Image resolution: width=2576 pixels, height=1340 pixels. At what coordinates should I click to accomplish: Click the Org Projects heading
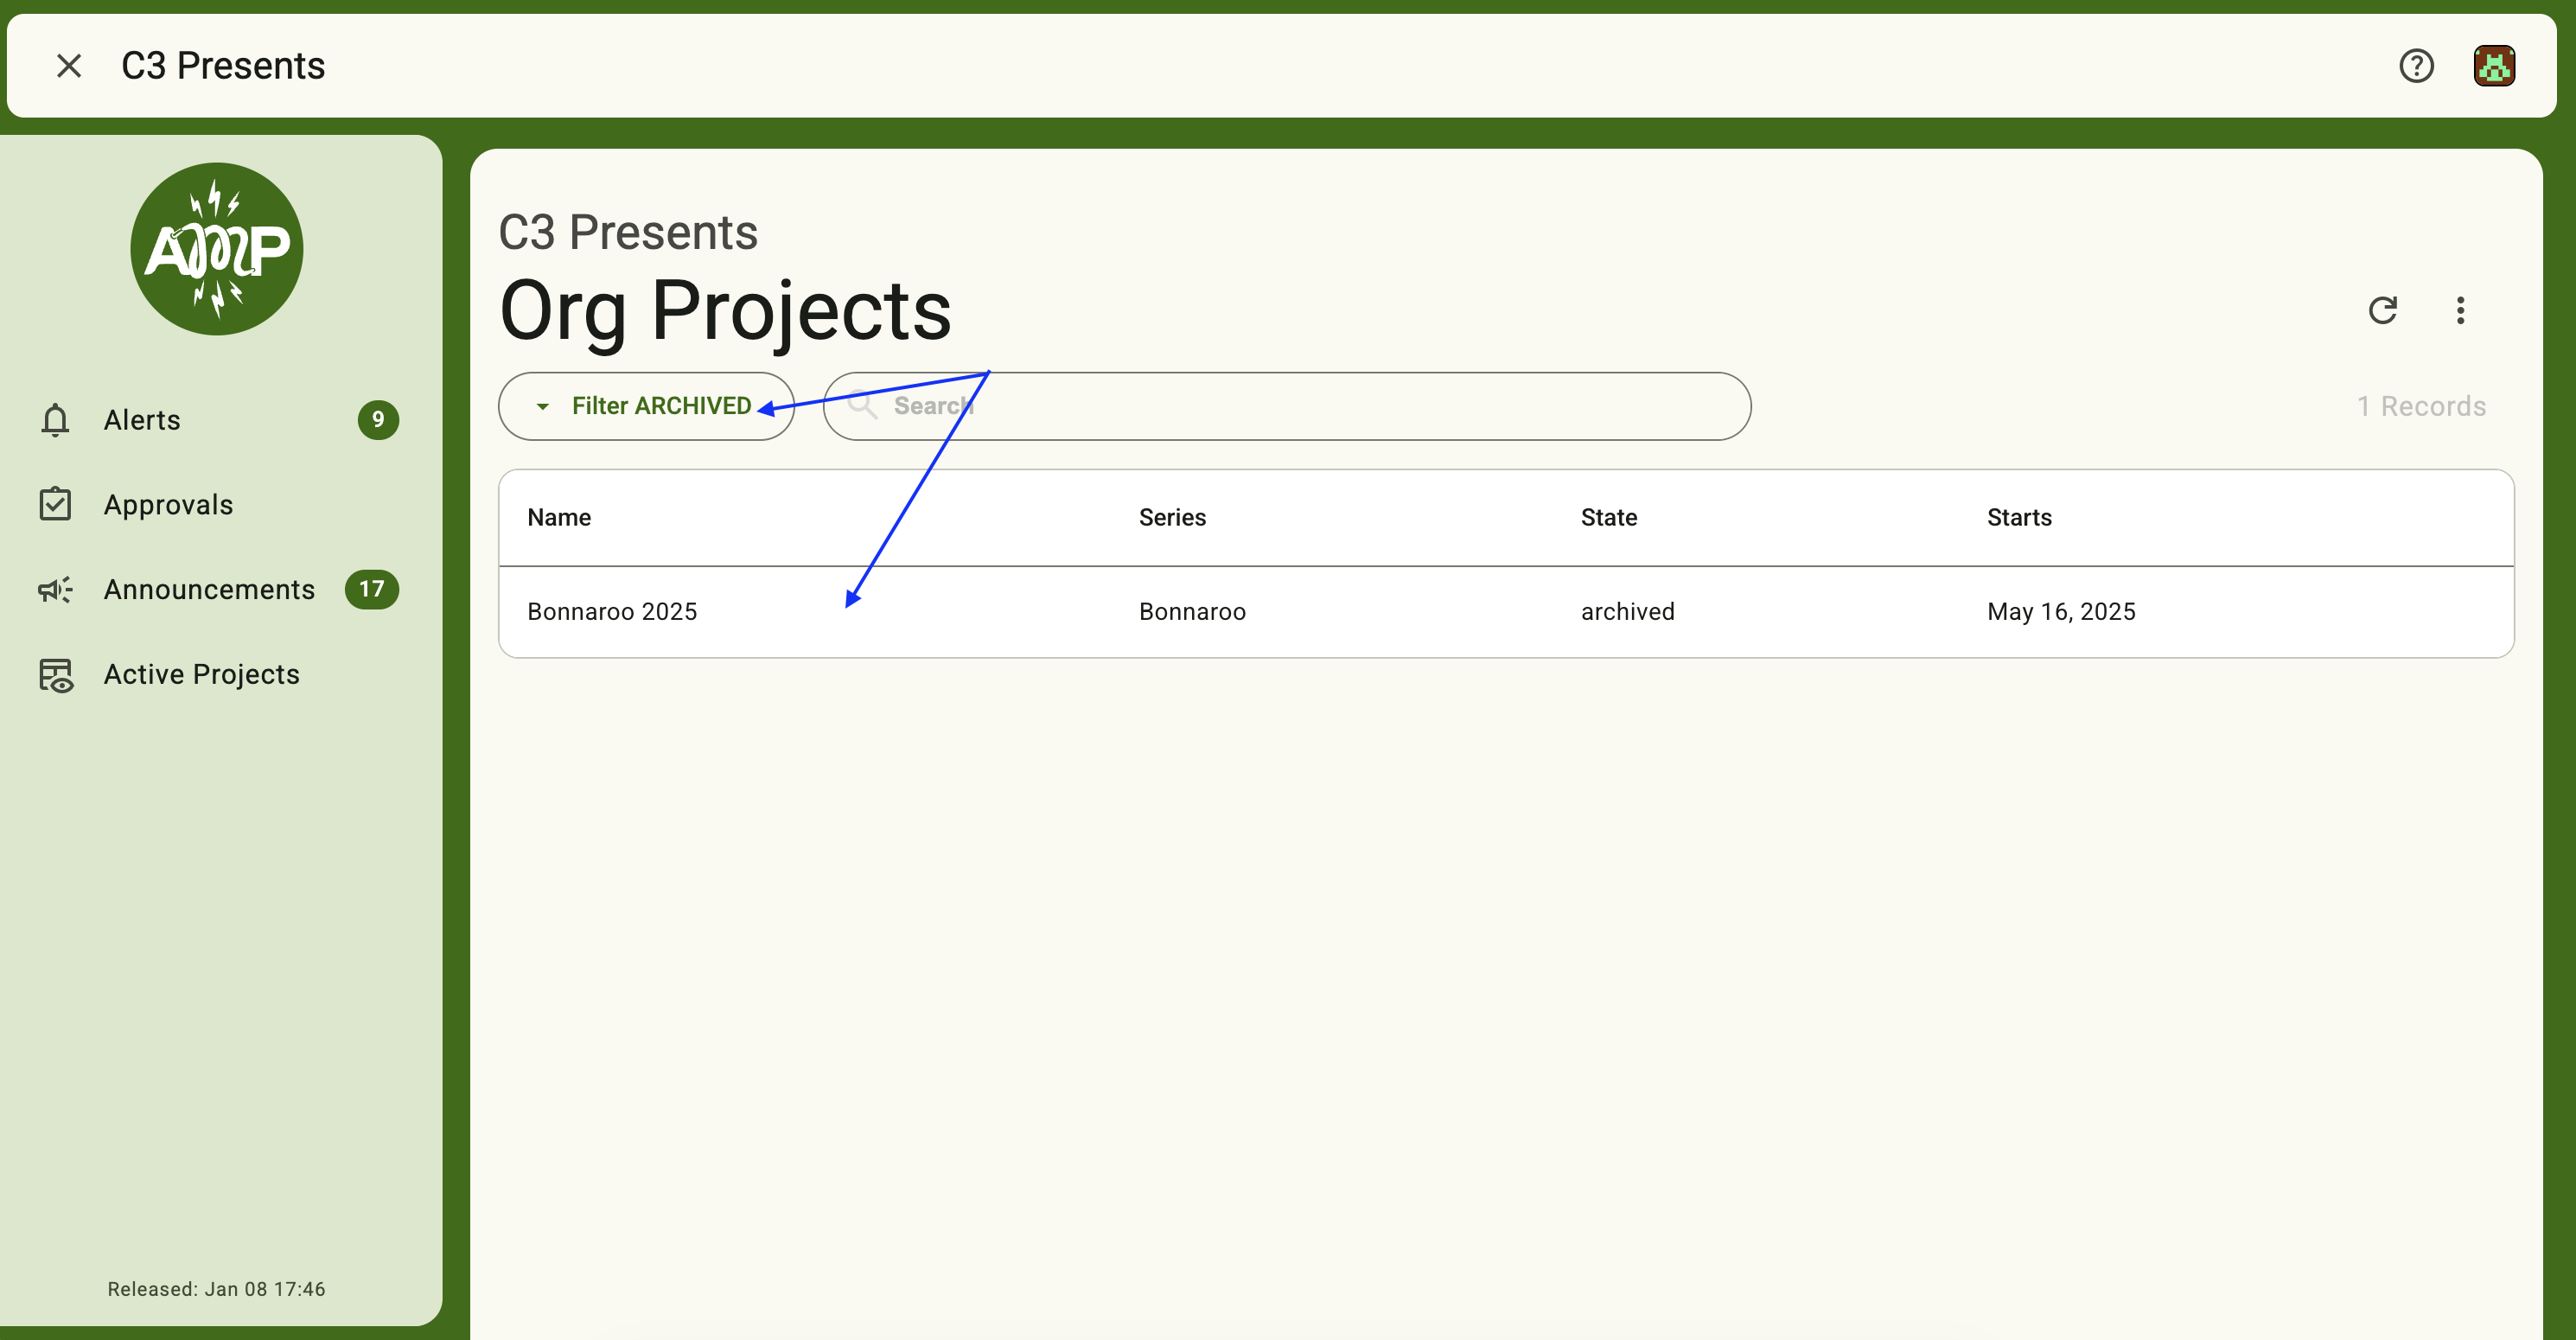pyautogui.click(x=725, y=312)
